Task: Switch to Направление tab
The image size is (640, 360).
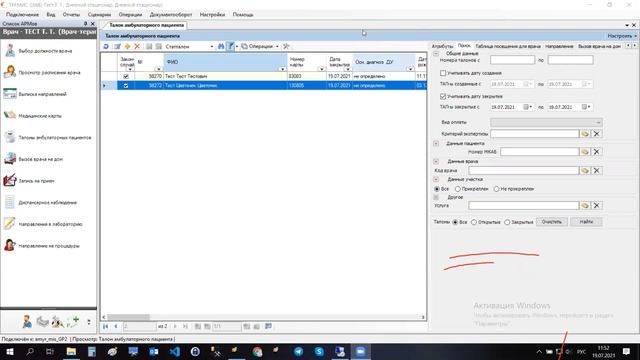Action: pyautogui.click(x=559, y=46)
